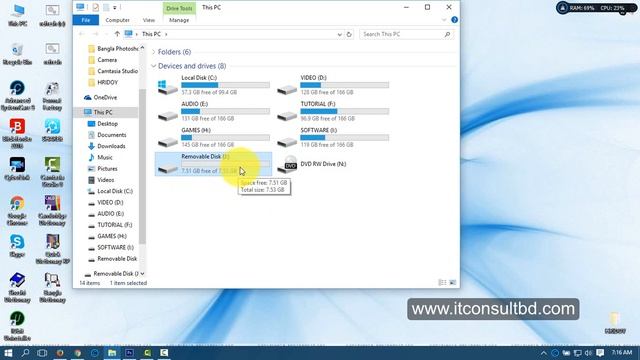Collapse the Devices and drives (8) group

pyautogui.click(x=153, y=66)
